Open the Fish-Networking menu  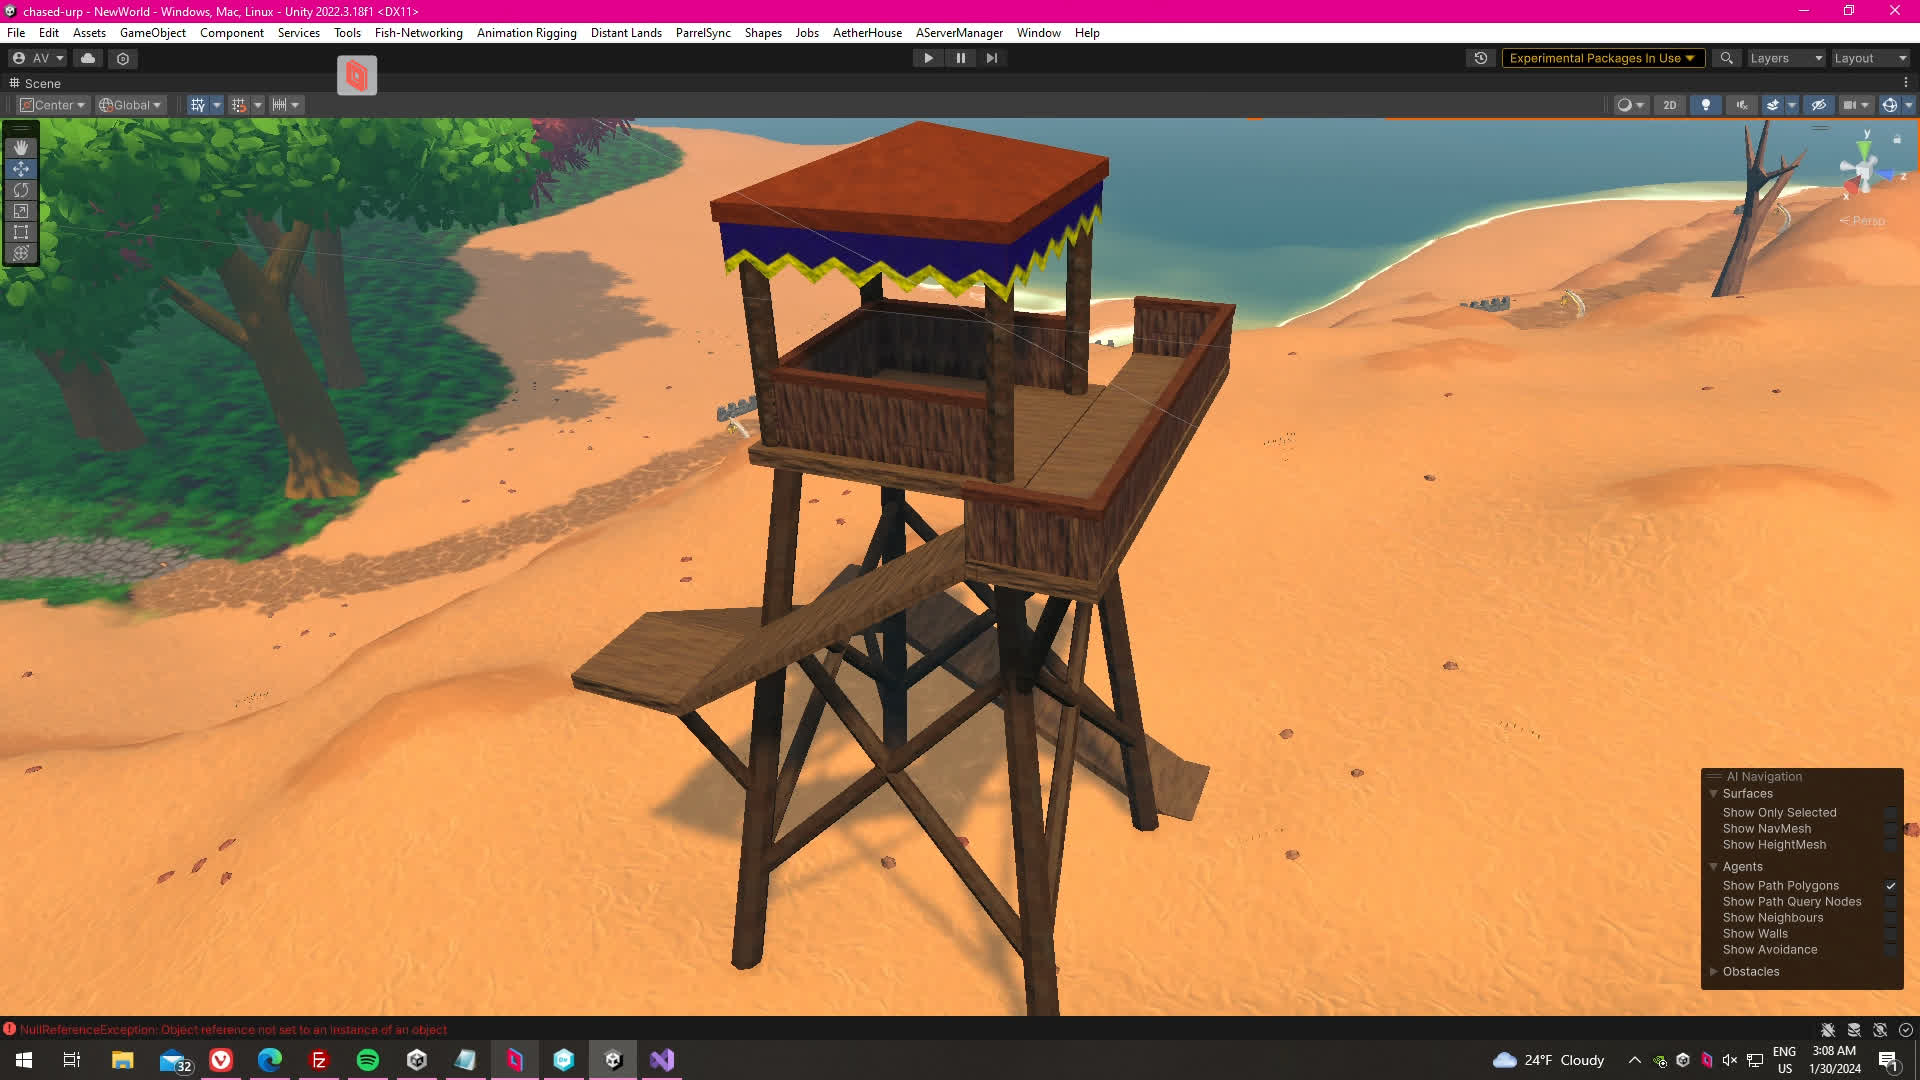click(418, 33)
